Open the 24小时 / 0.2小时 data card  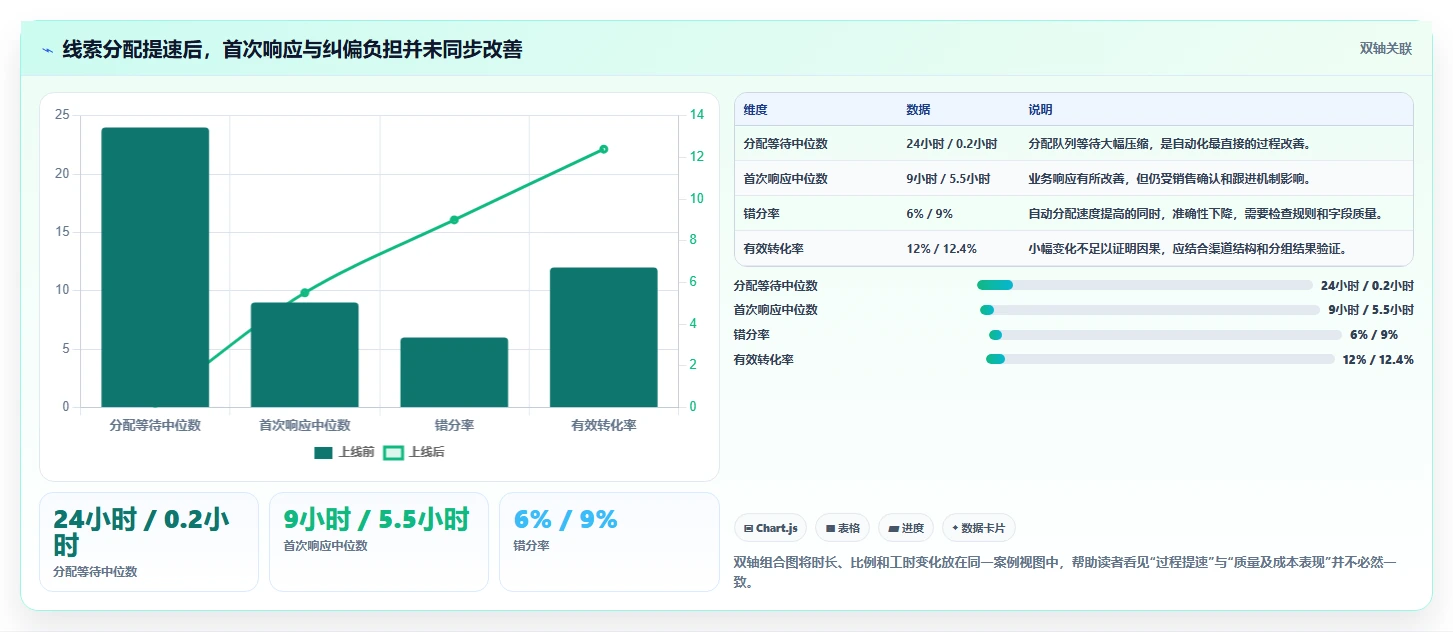pyautogui.click(x=149, y=542)
